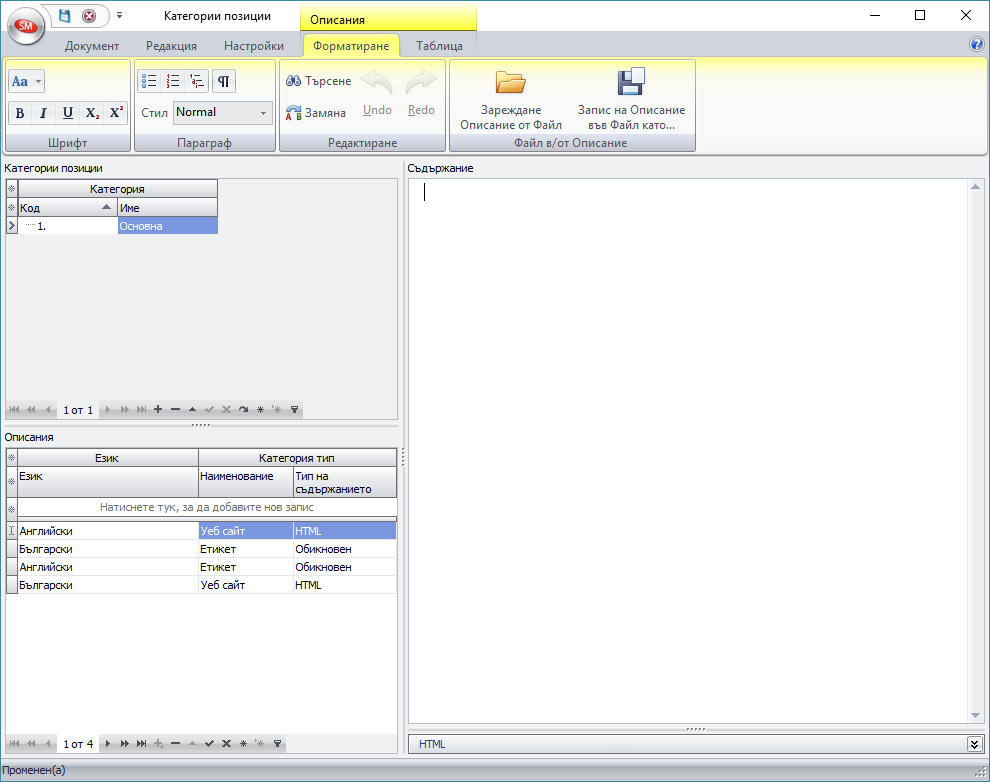Click the Тип на съдържанието column header
The height and width of the screenshot is (782, 990).
click(x=345, y=482)
